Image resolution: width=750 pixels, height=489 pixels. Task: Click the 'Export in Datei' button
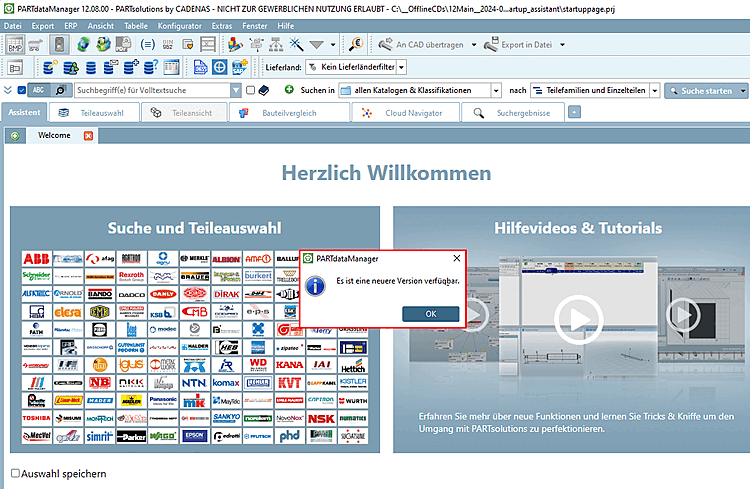click(518, 44)
